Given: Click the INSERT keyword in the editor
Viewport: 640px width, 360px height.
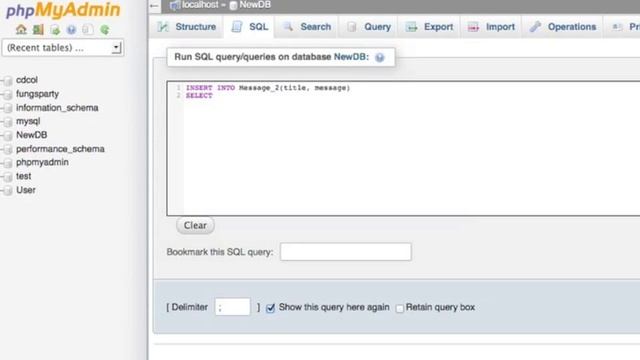Looking at the screenshot, I should pos(199,88).
